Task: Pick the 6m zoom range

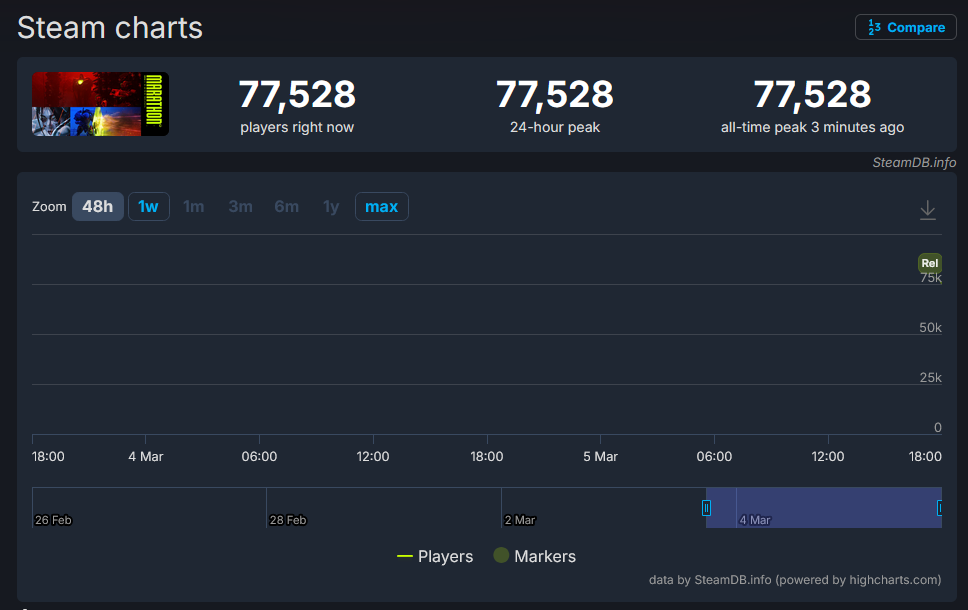Action: pyautogui.click(x=286, y=206)
